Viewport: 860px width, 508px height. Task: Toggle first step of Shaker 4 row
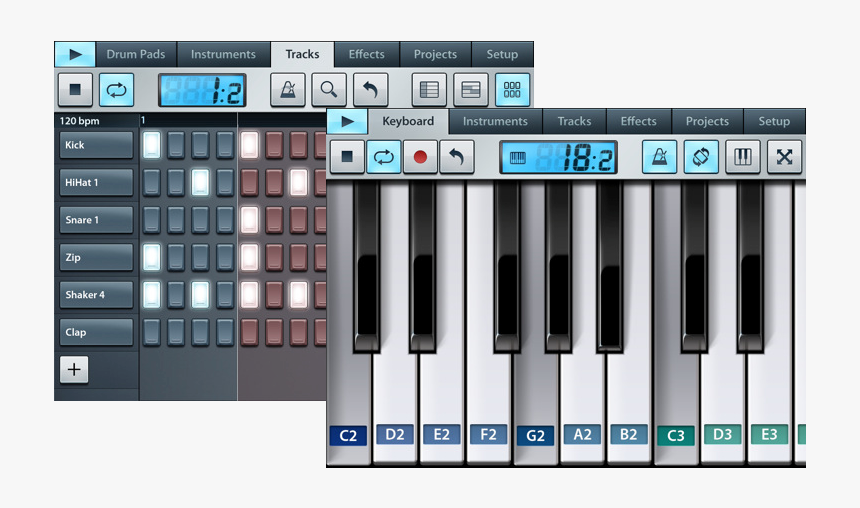[x=151, y=295]
